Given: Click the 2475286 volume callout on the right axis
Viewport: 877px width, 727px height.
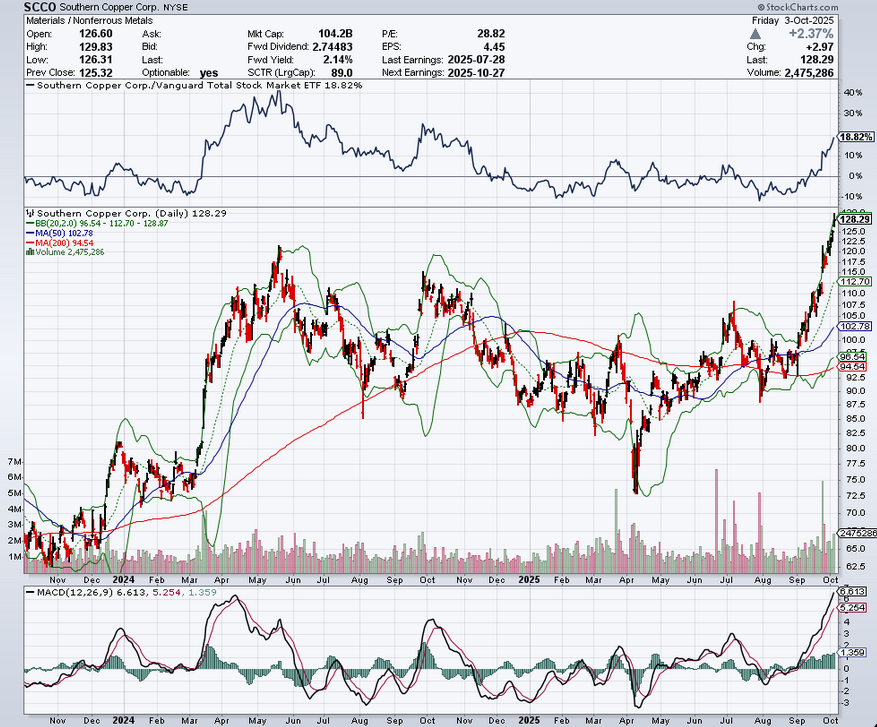Looking at the screenshot, I should [857, 533].
